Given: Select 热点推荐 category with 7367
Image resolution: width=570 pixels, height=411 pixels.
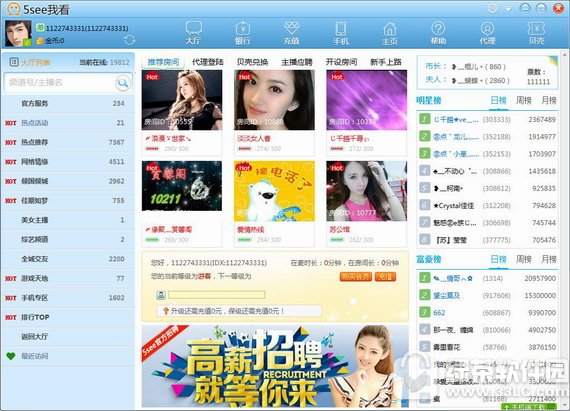Looking at the screenshot, I should (68, 142).
